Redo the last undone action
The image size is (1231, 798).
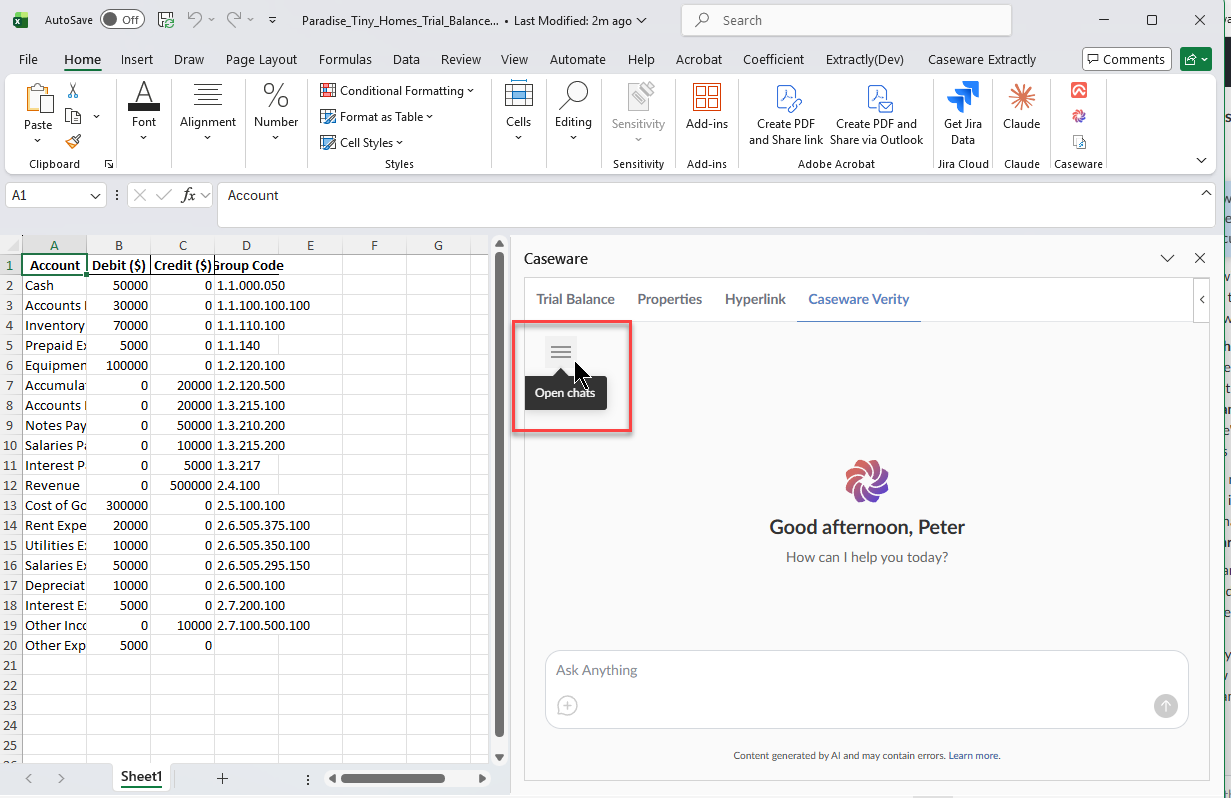click(x=234, y=20)
